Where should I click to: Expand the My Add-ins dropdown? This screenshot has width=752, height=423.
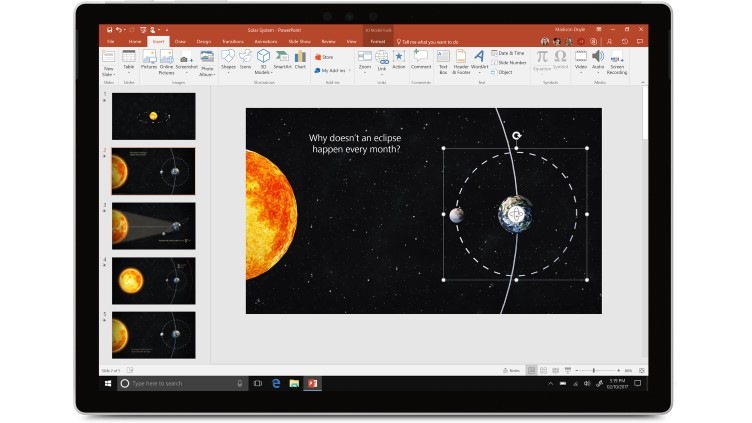tap(349, 71)
